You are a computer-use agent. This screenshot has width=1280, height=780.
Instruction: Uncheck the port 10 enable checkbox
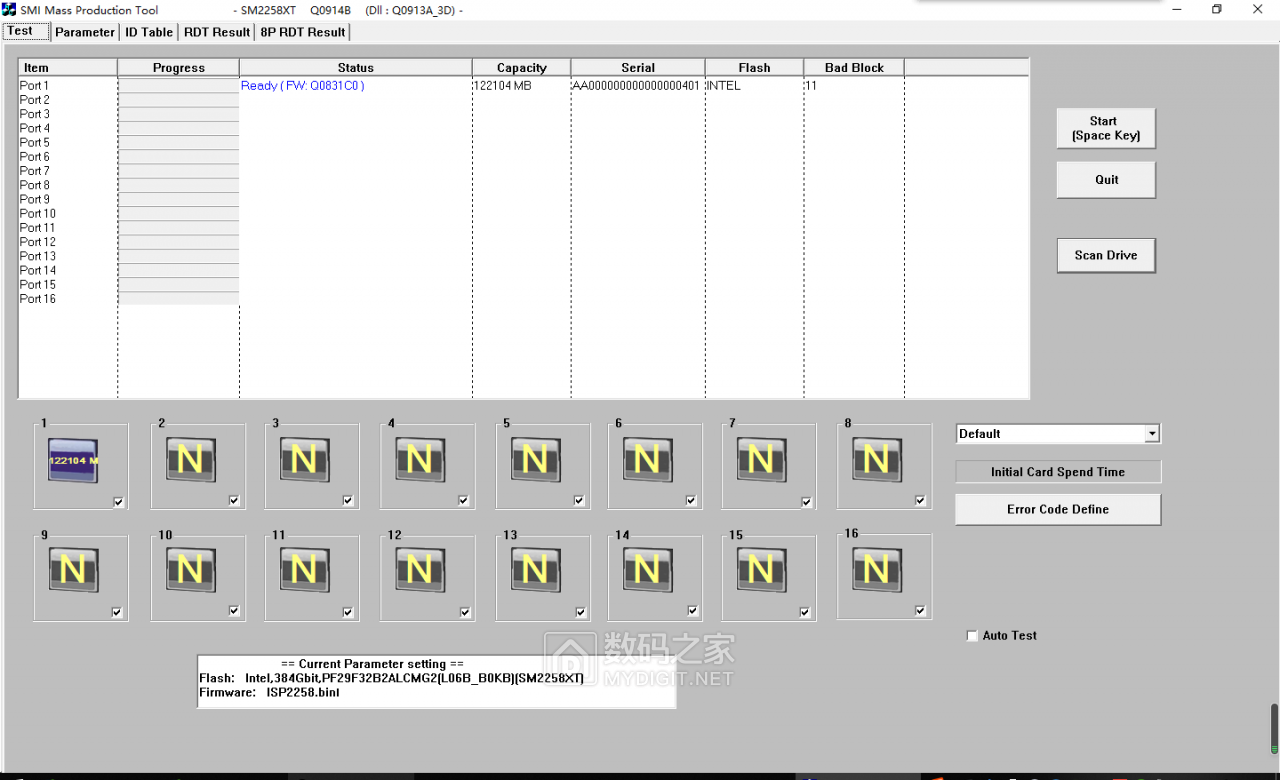tap(234, 611)
